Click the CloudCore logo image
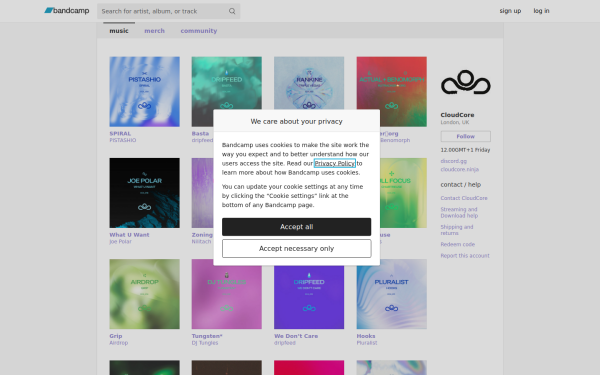The width and height of the screenshot is (600, 375). click(466, 82)
